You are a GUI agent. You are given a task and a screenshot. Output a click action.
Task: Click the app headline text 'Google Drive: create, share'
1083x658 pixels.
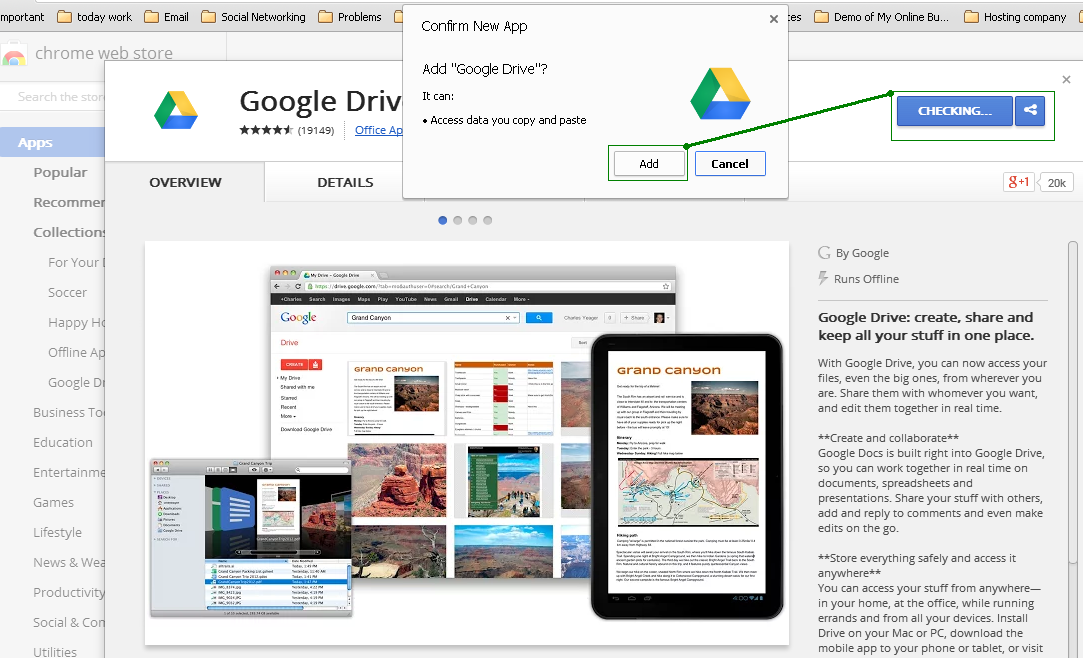[x=926, y=326]
